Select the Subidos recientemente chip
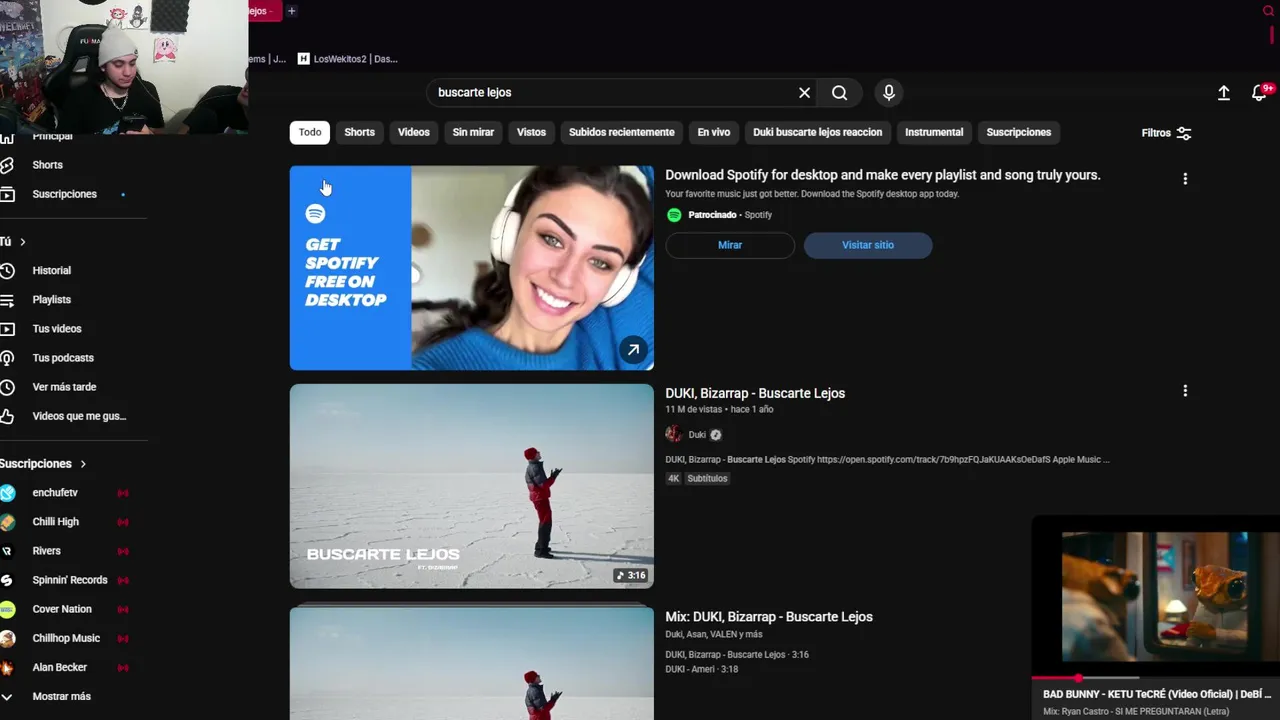The width and height of the screenshot is (1280, 720). tap(621, 132)
